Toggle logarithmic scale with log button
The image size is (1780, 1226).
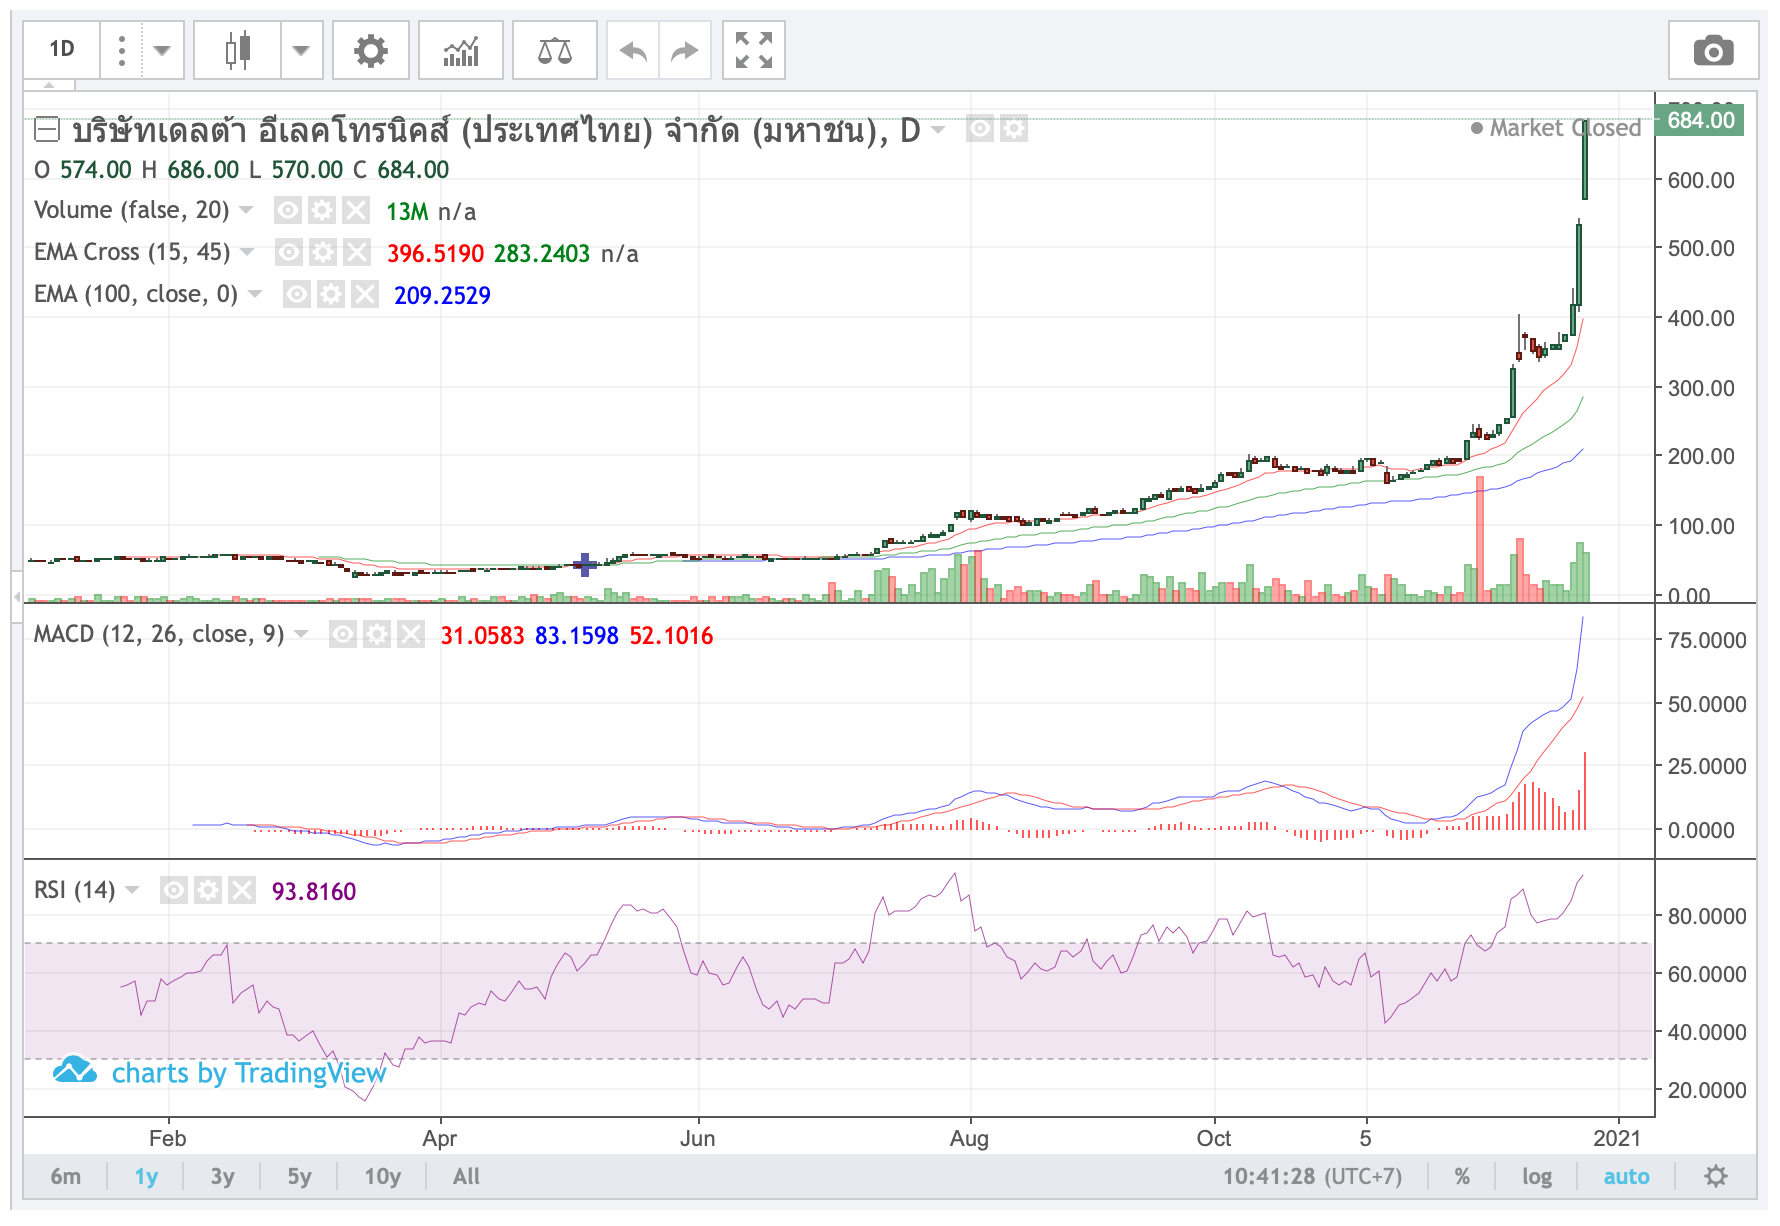pos(1536,1176)
